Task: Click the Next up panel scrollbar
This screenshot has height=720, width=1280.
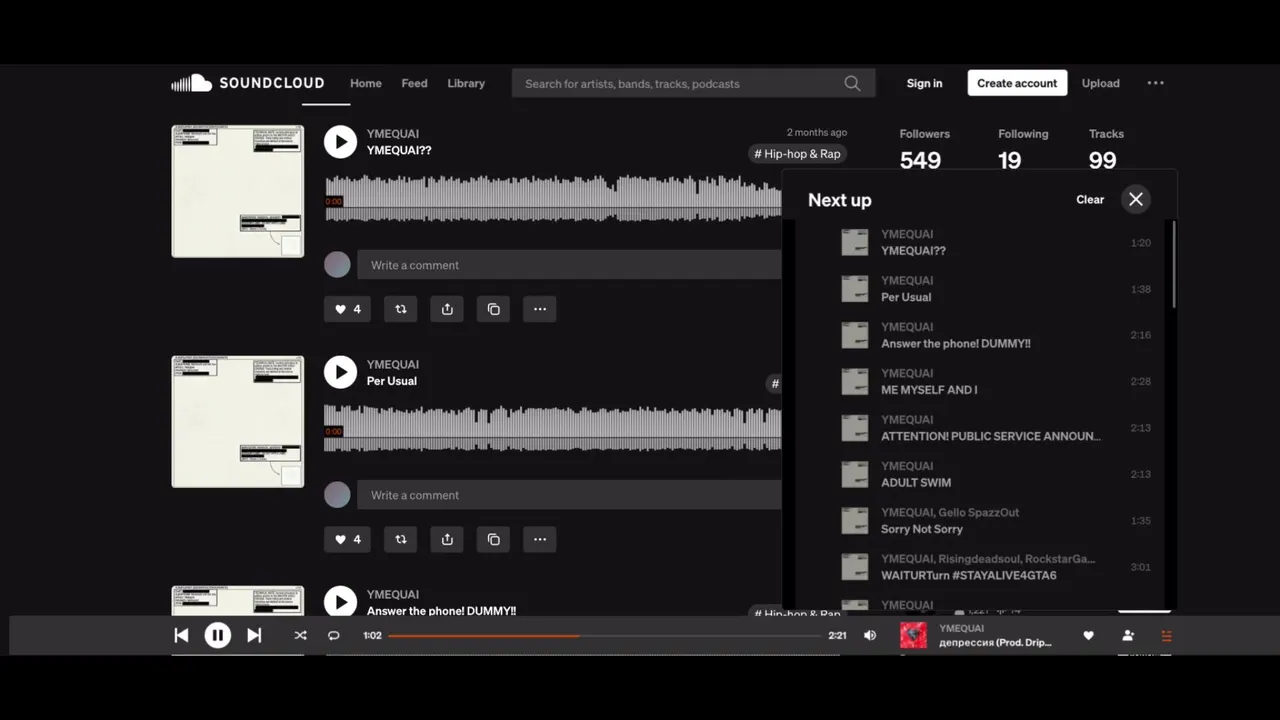Action: (x=1173, y=265)
